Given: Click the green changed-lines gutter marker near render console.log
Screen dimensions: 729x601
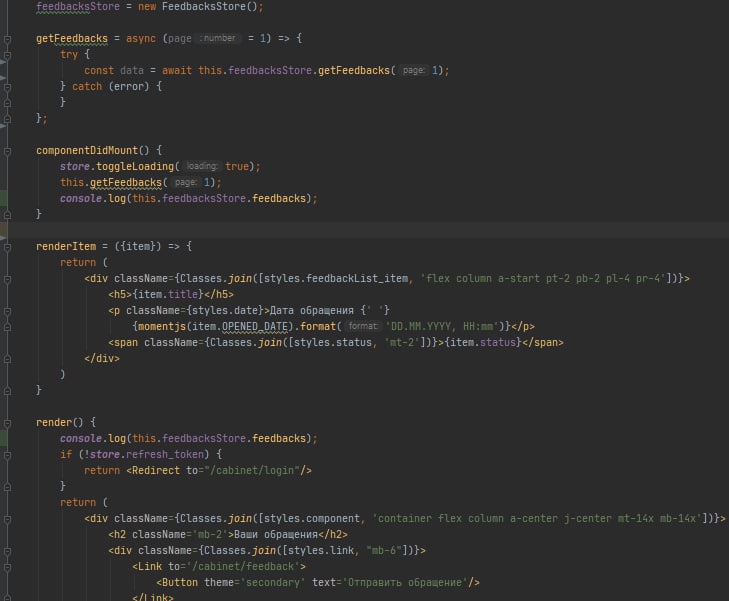Looking at the screenshot, I should pos(3,438).
